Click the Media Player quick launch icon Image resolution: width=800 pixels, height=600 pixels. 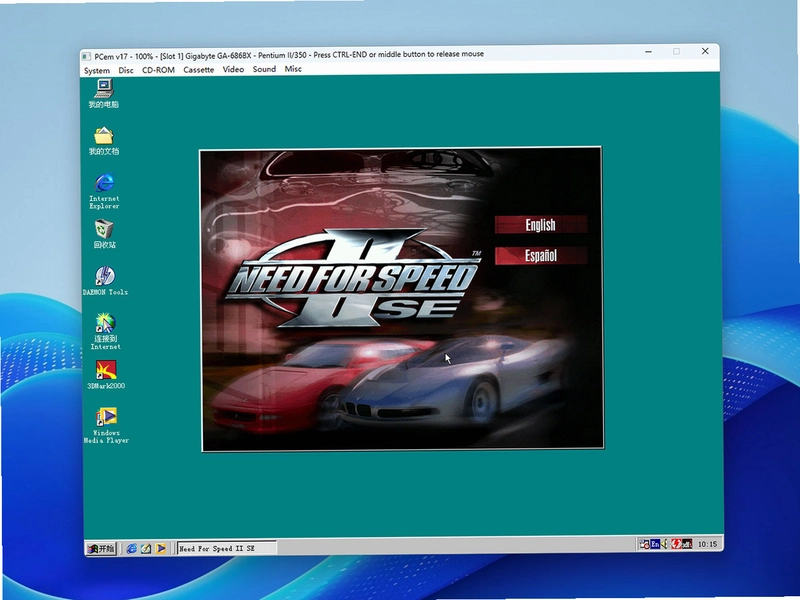pyautogui.click(x=161, y=548)
